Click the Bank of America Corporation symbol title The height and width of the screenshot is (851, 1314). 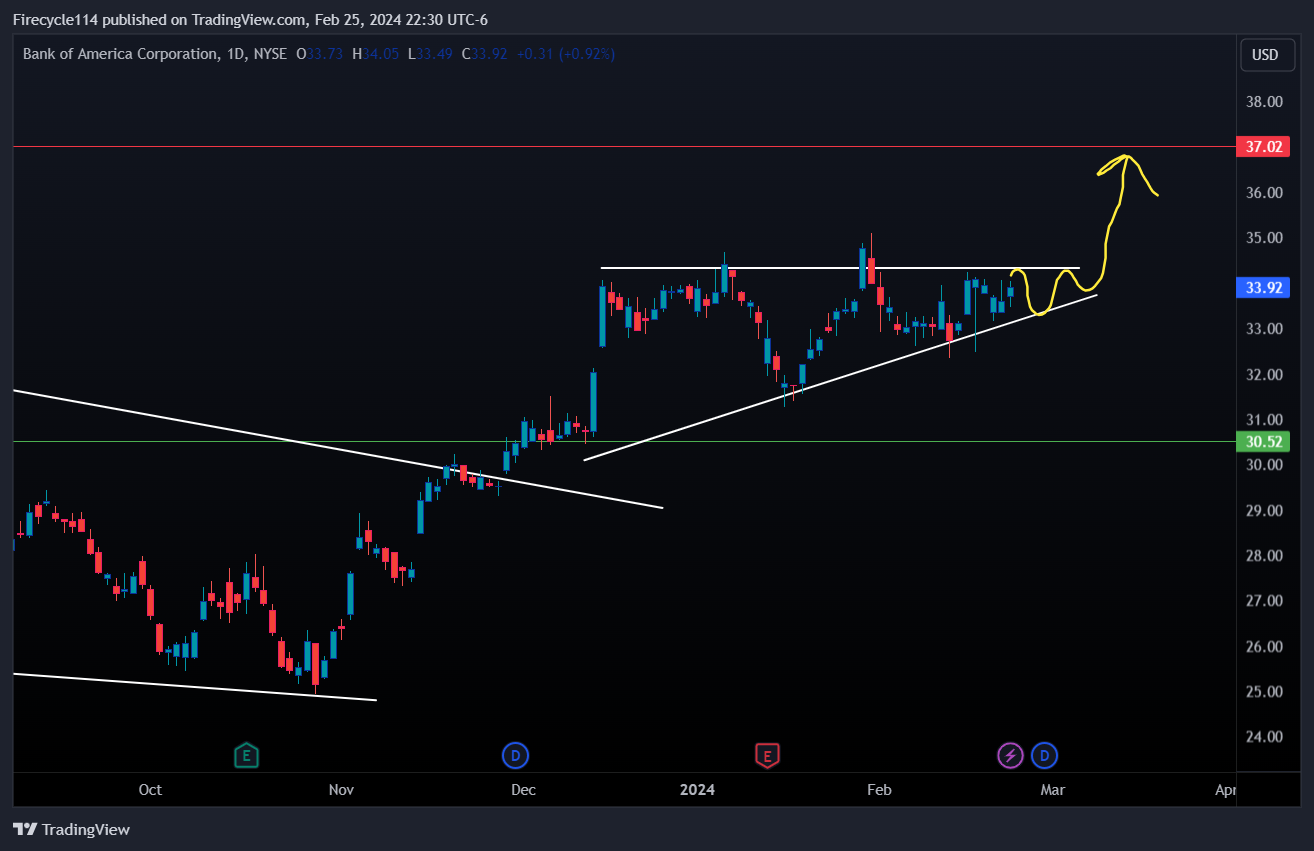[x=119, y=54]
